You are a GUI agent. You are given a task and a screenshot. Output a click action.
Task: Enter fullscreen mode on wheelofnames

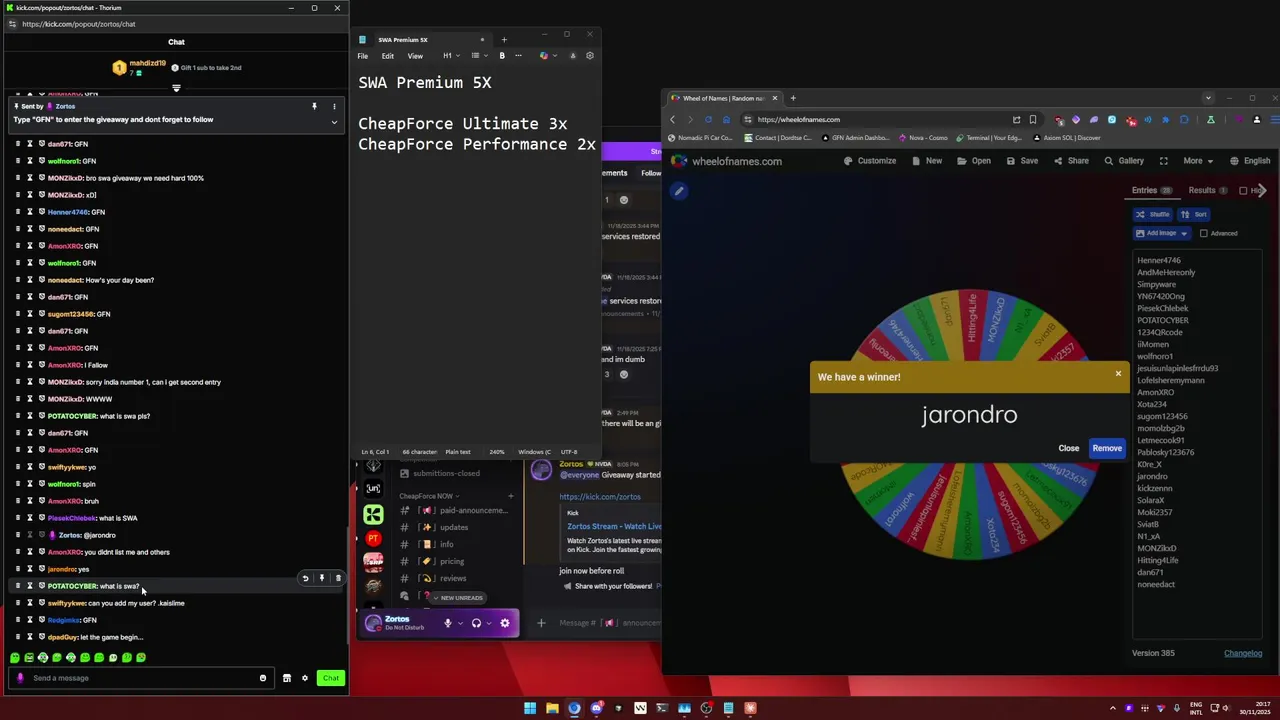1163,161
